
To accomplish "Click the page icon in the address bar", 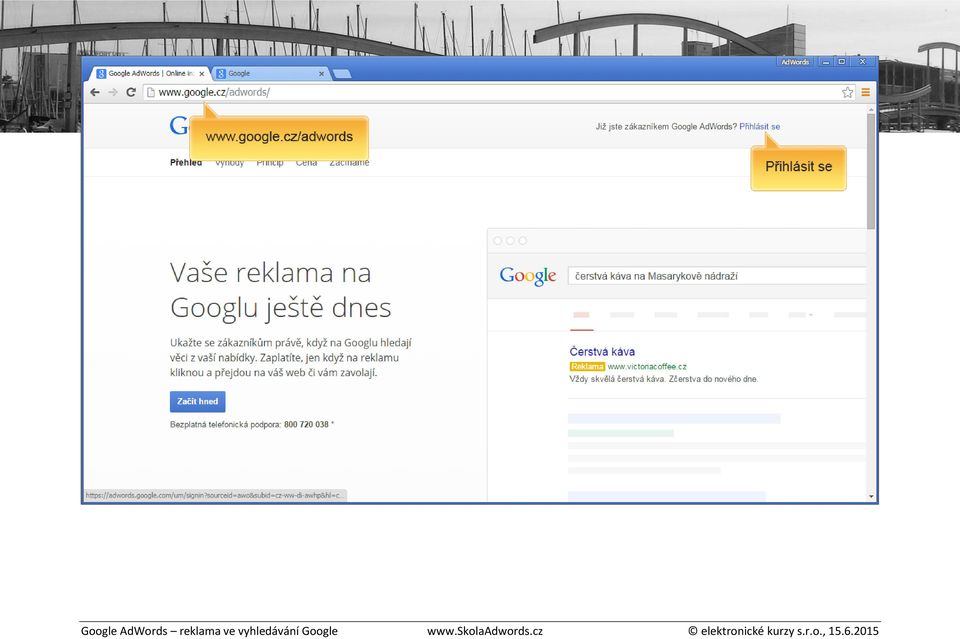I will (151, 92).
